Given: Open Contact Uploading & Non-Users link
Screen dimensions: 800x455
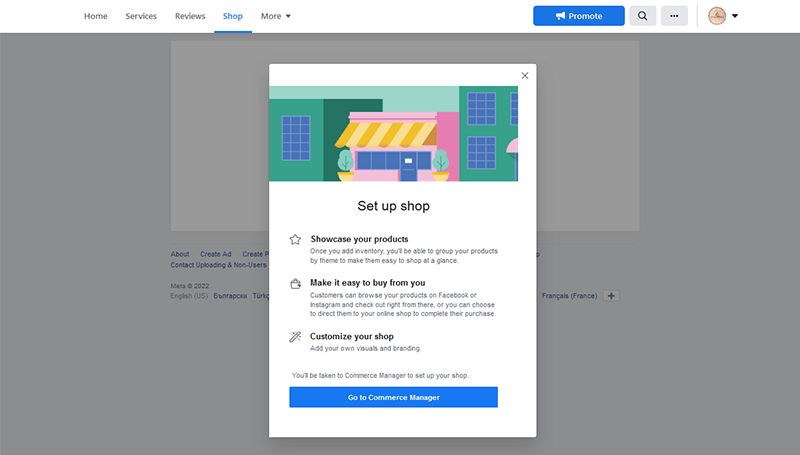Looking at the screenshot, I should 218,265.
